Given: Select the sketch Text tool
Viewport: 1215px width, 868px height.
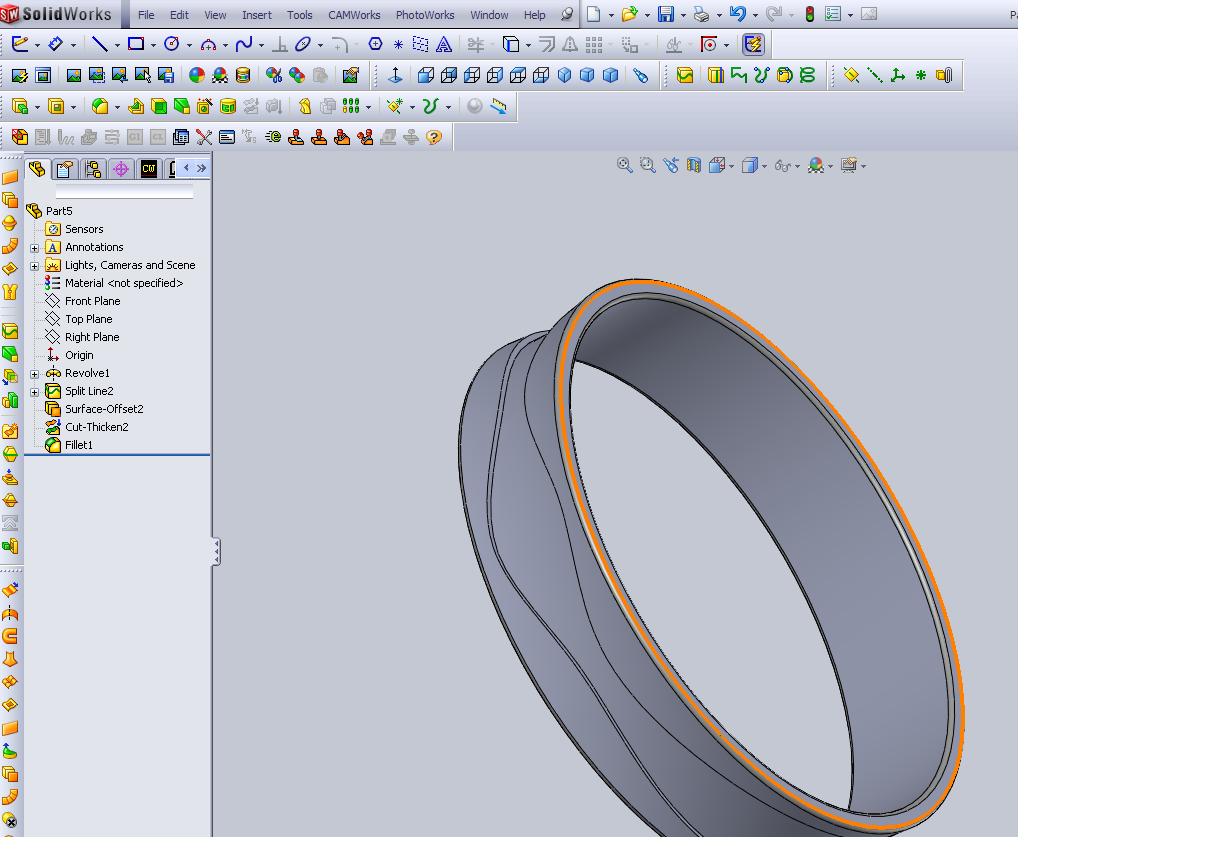Looking at the screenshot, I should (443, 44).
